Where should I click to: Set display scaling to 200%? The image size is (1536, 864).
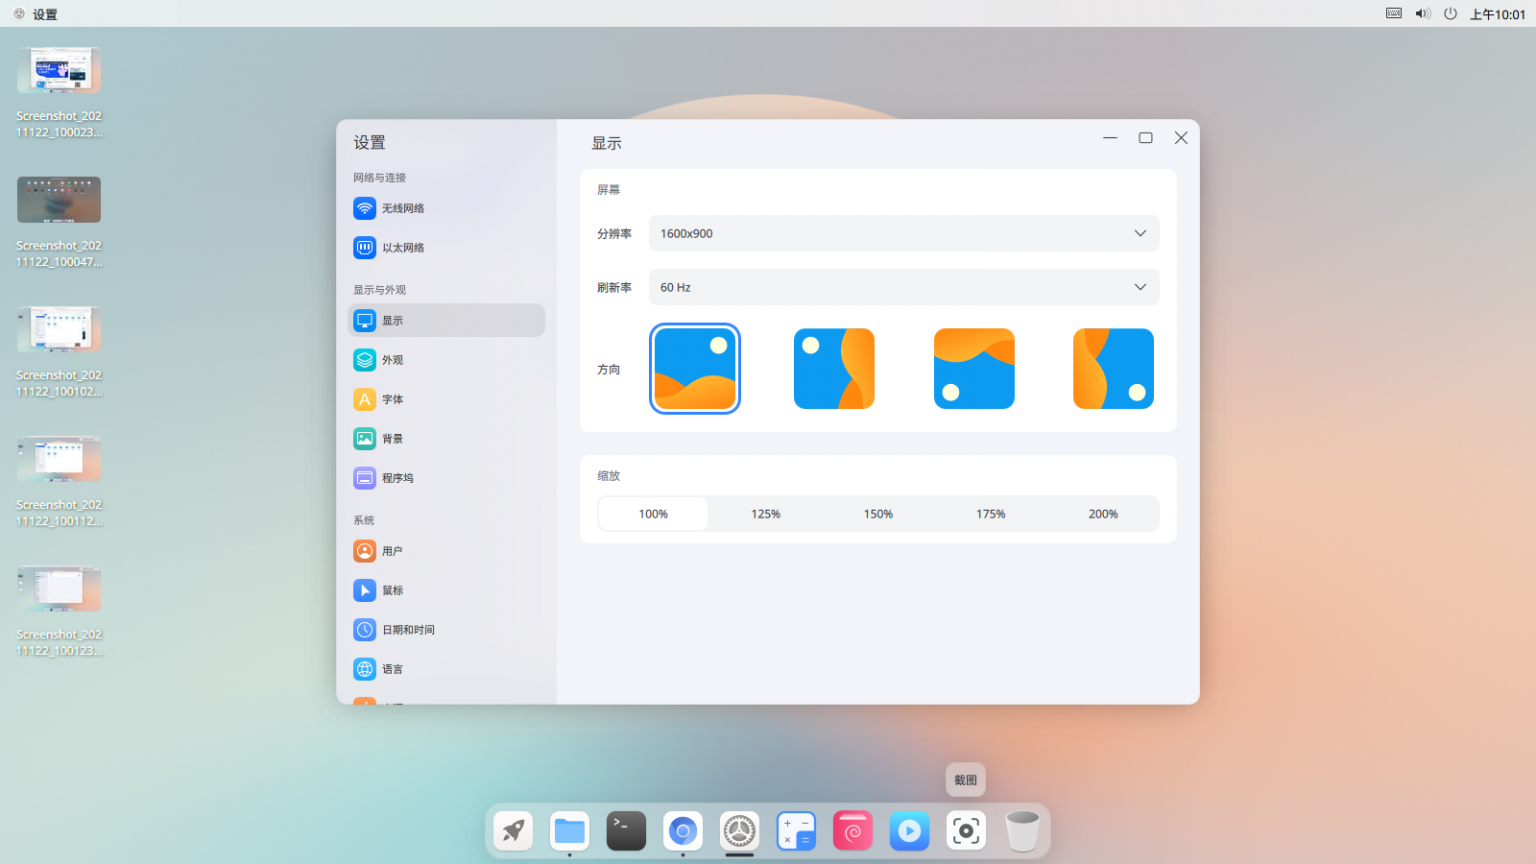tap(1102, 513)
